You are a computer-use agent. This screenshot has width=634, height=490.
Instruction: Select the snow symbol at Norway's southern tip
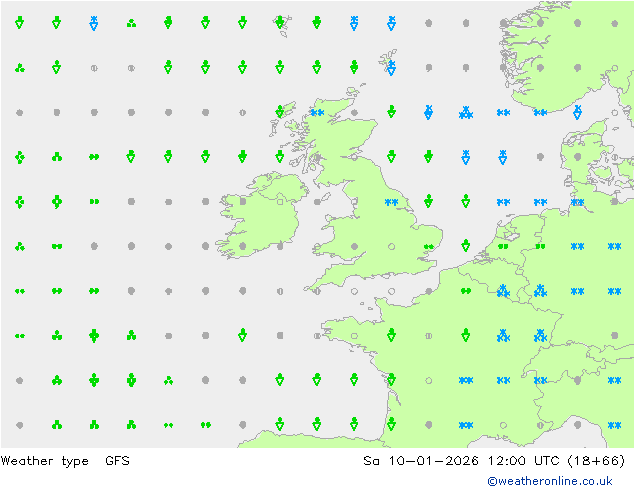click(540, 112)
